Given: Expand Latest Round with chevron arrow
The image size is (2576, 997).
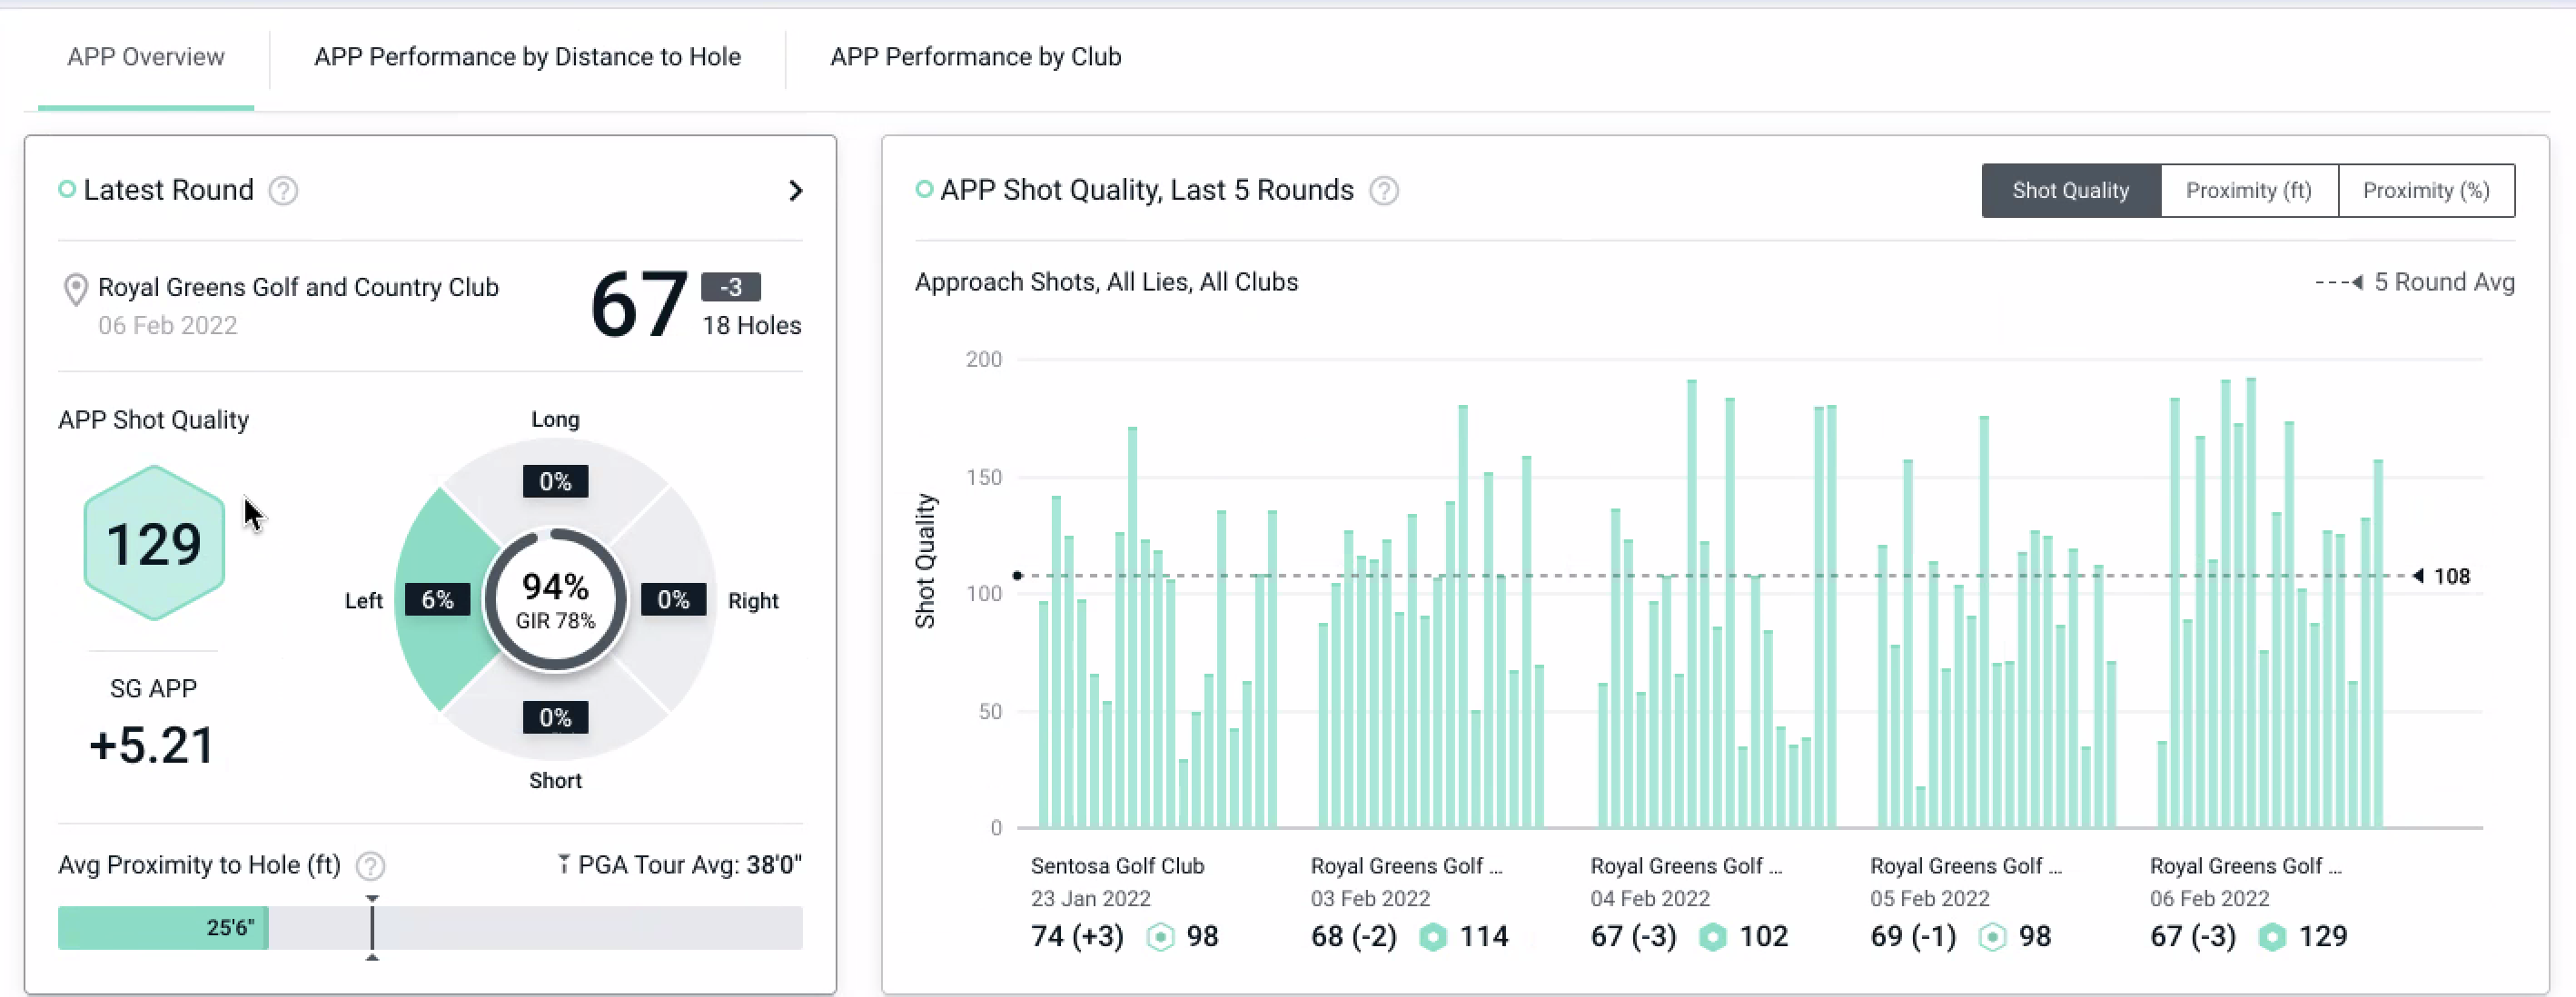Looking at the screenshot, I should pyautogui.click(x=795, y=191).
